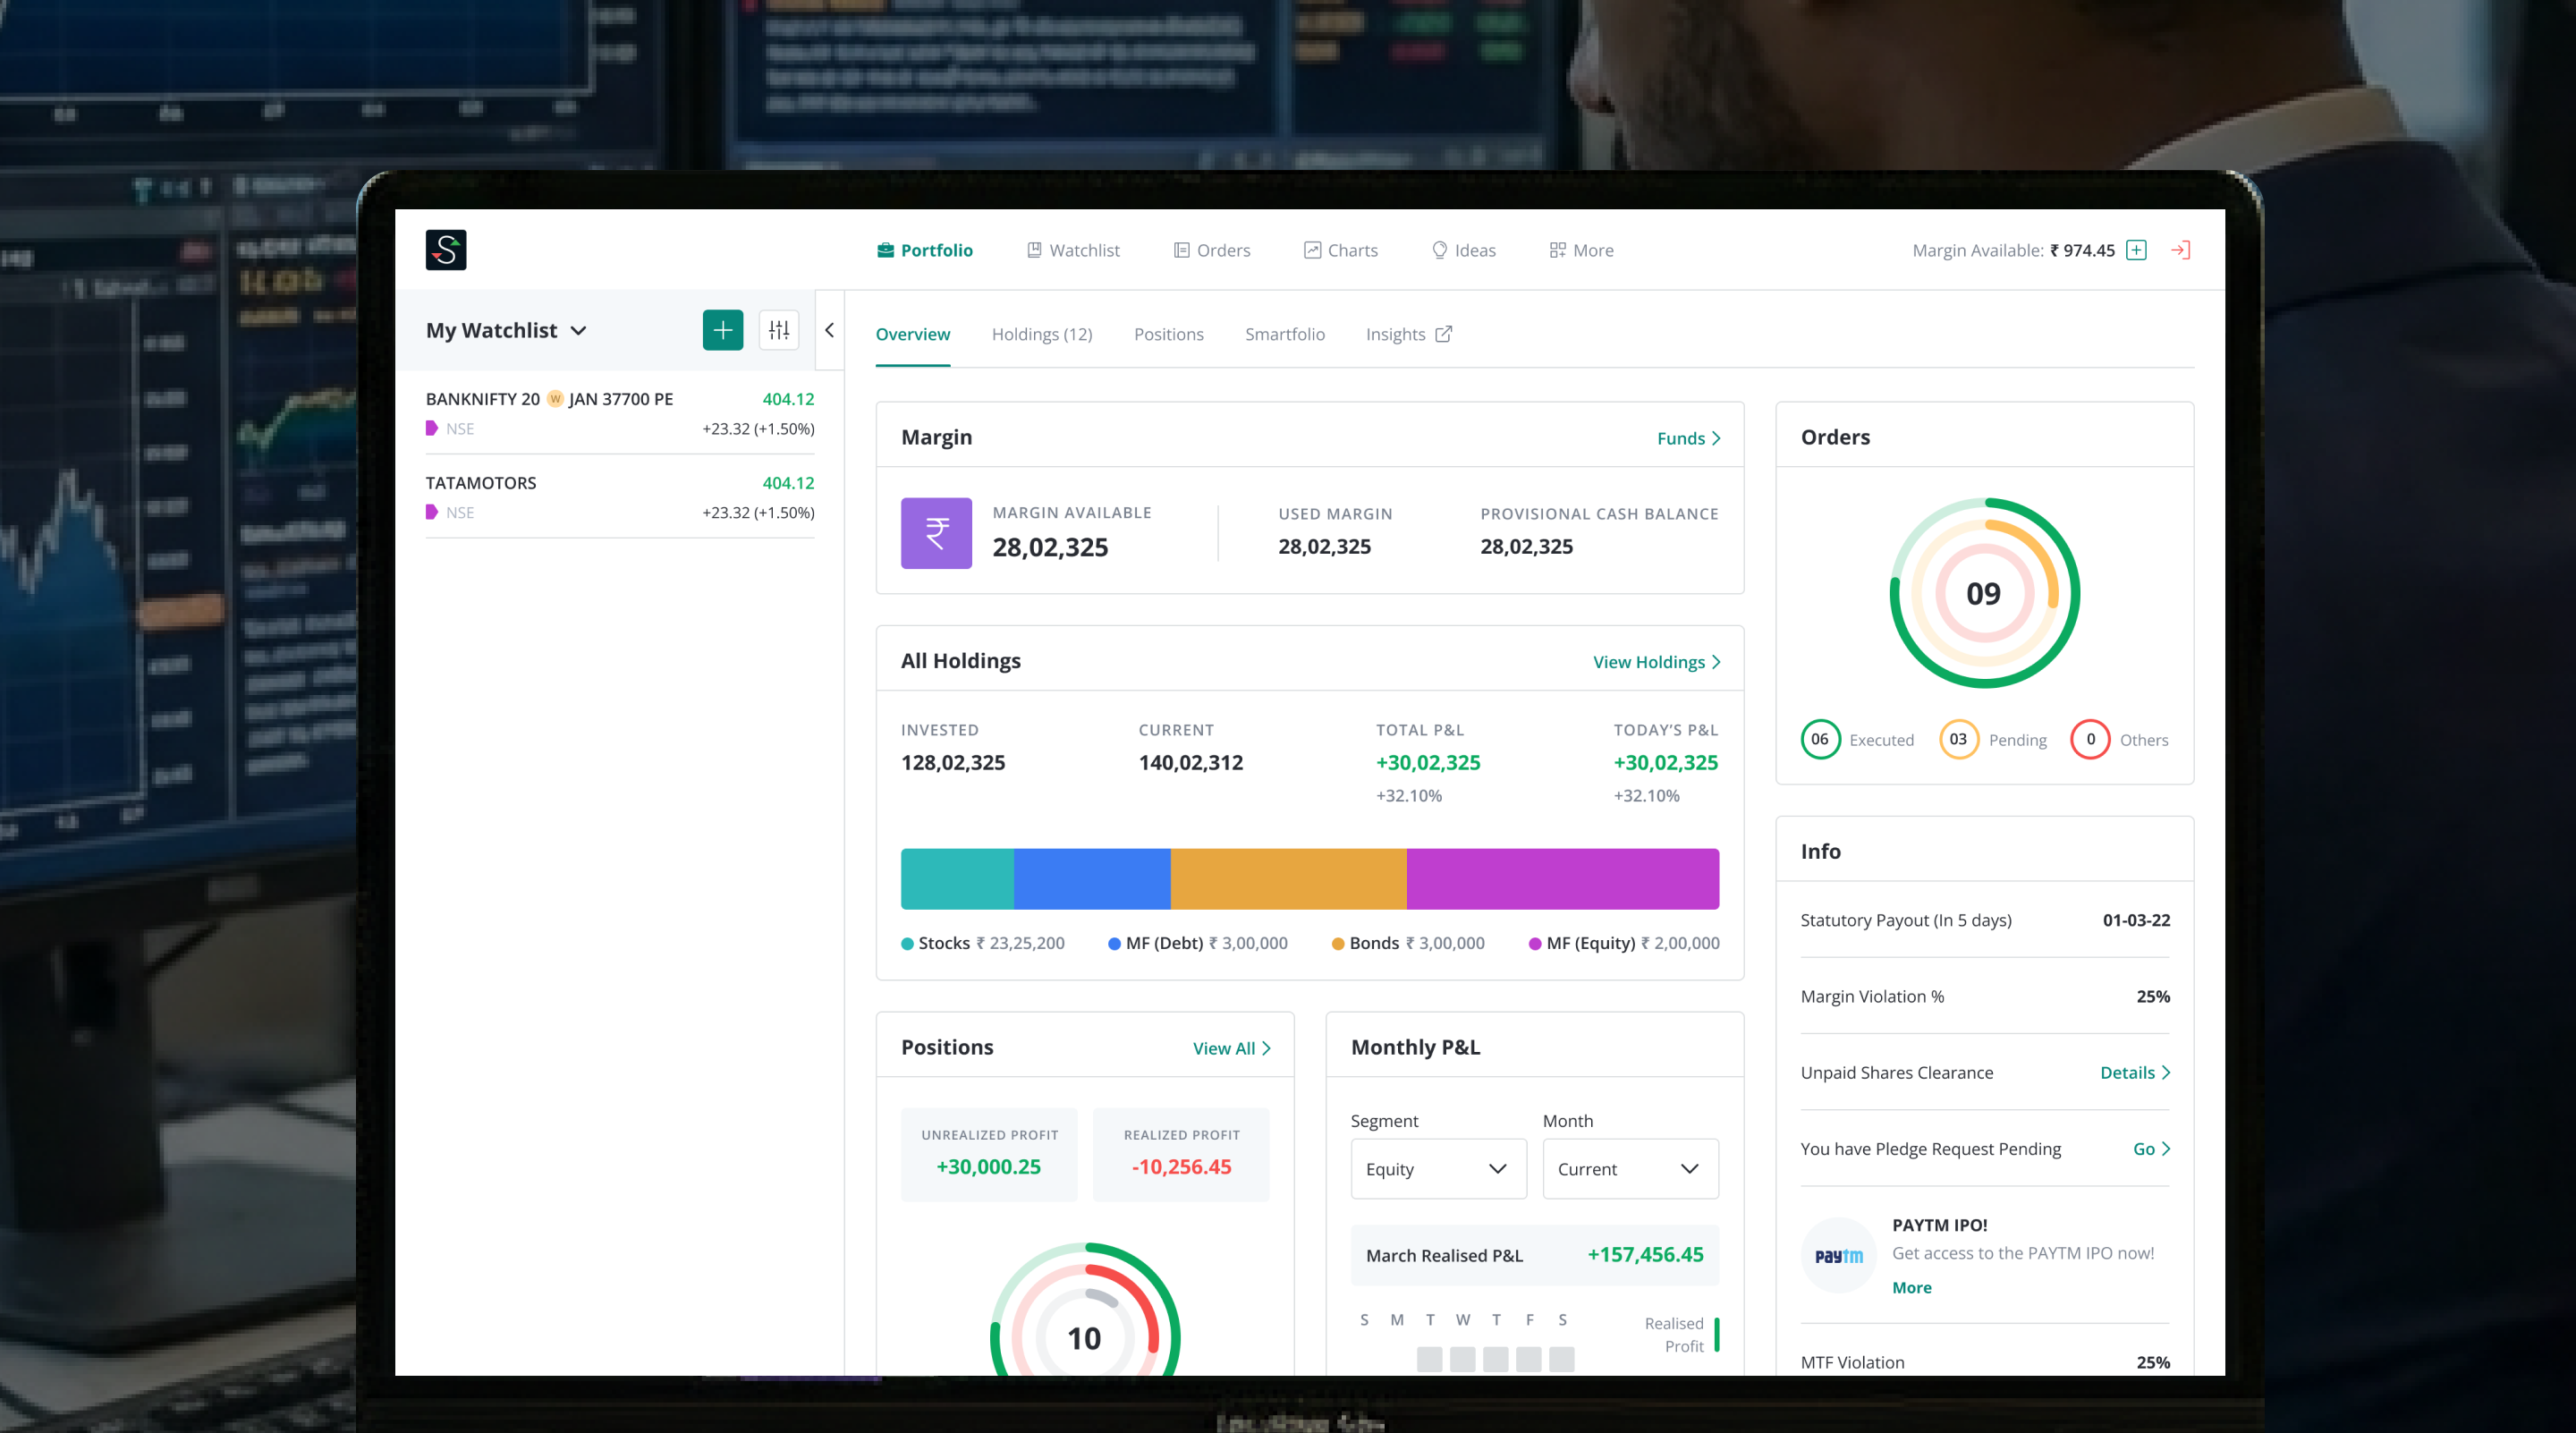Add new scrip with plus button
The image size is (2576, 1433).
(x=722, y=330)
